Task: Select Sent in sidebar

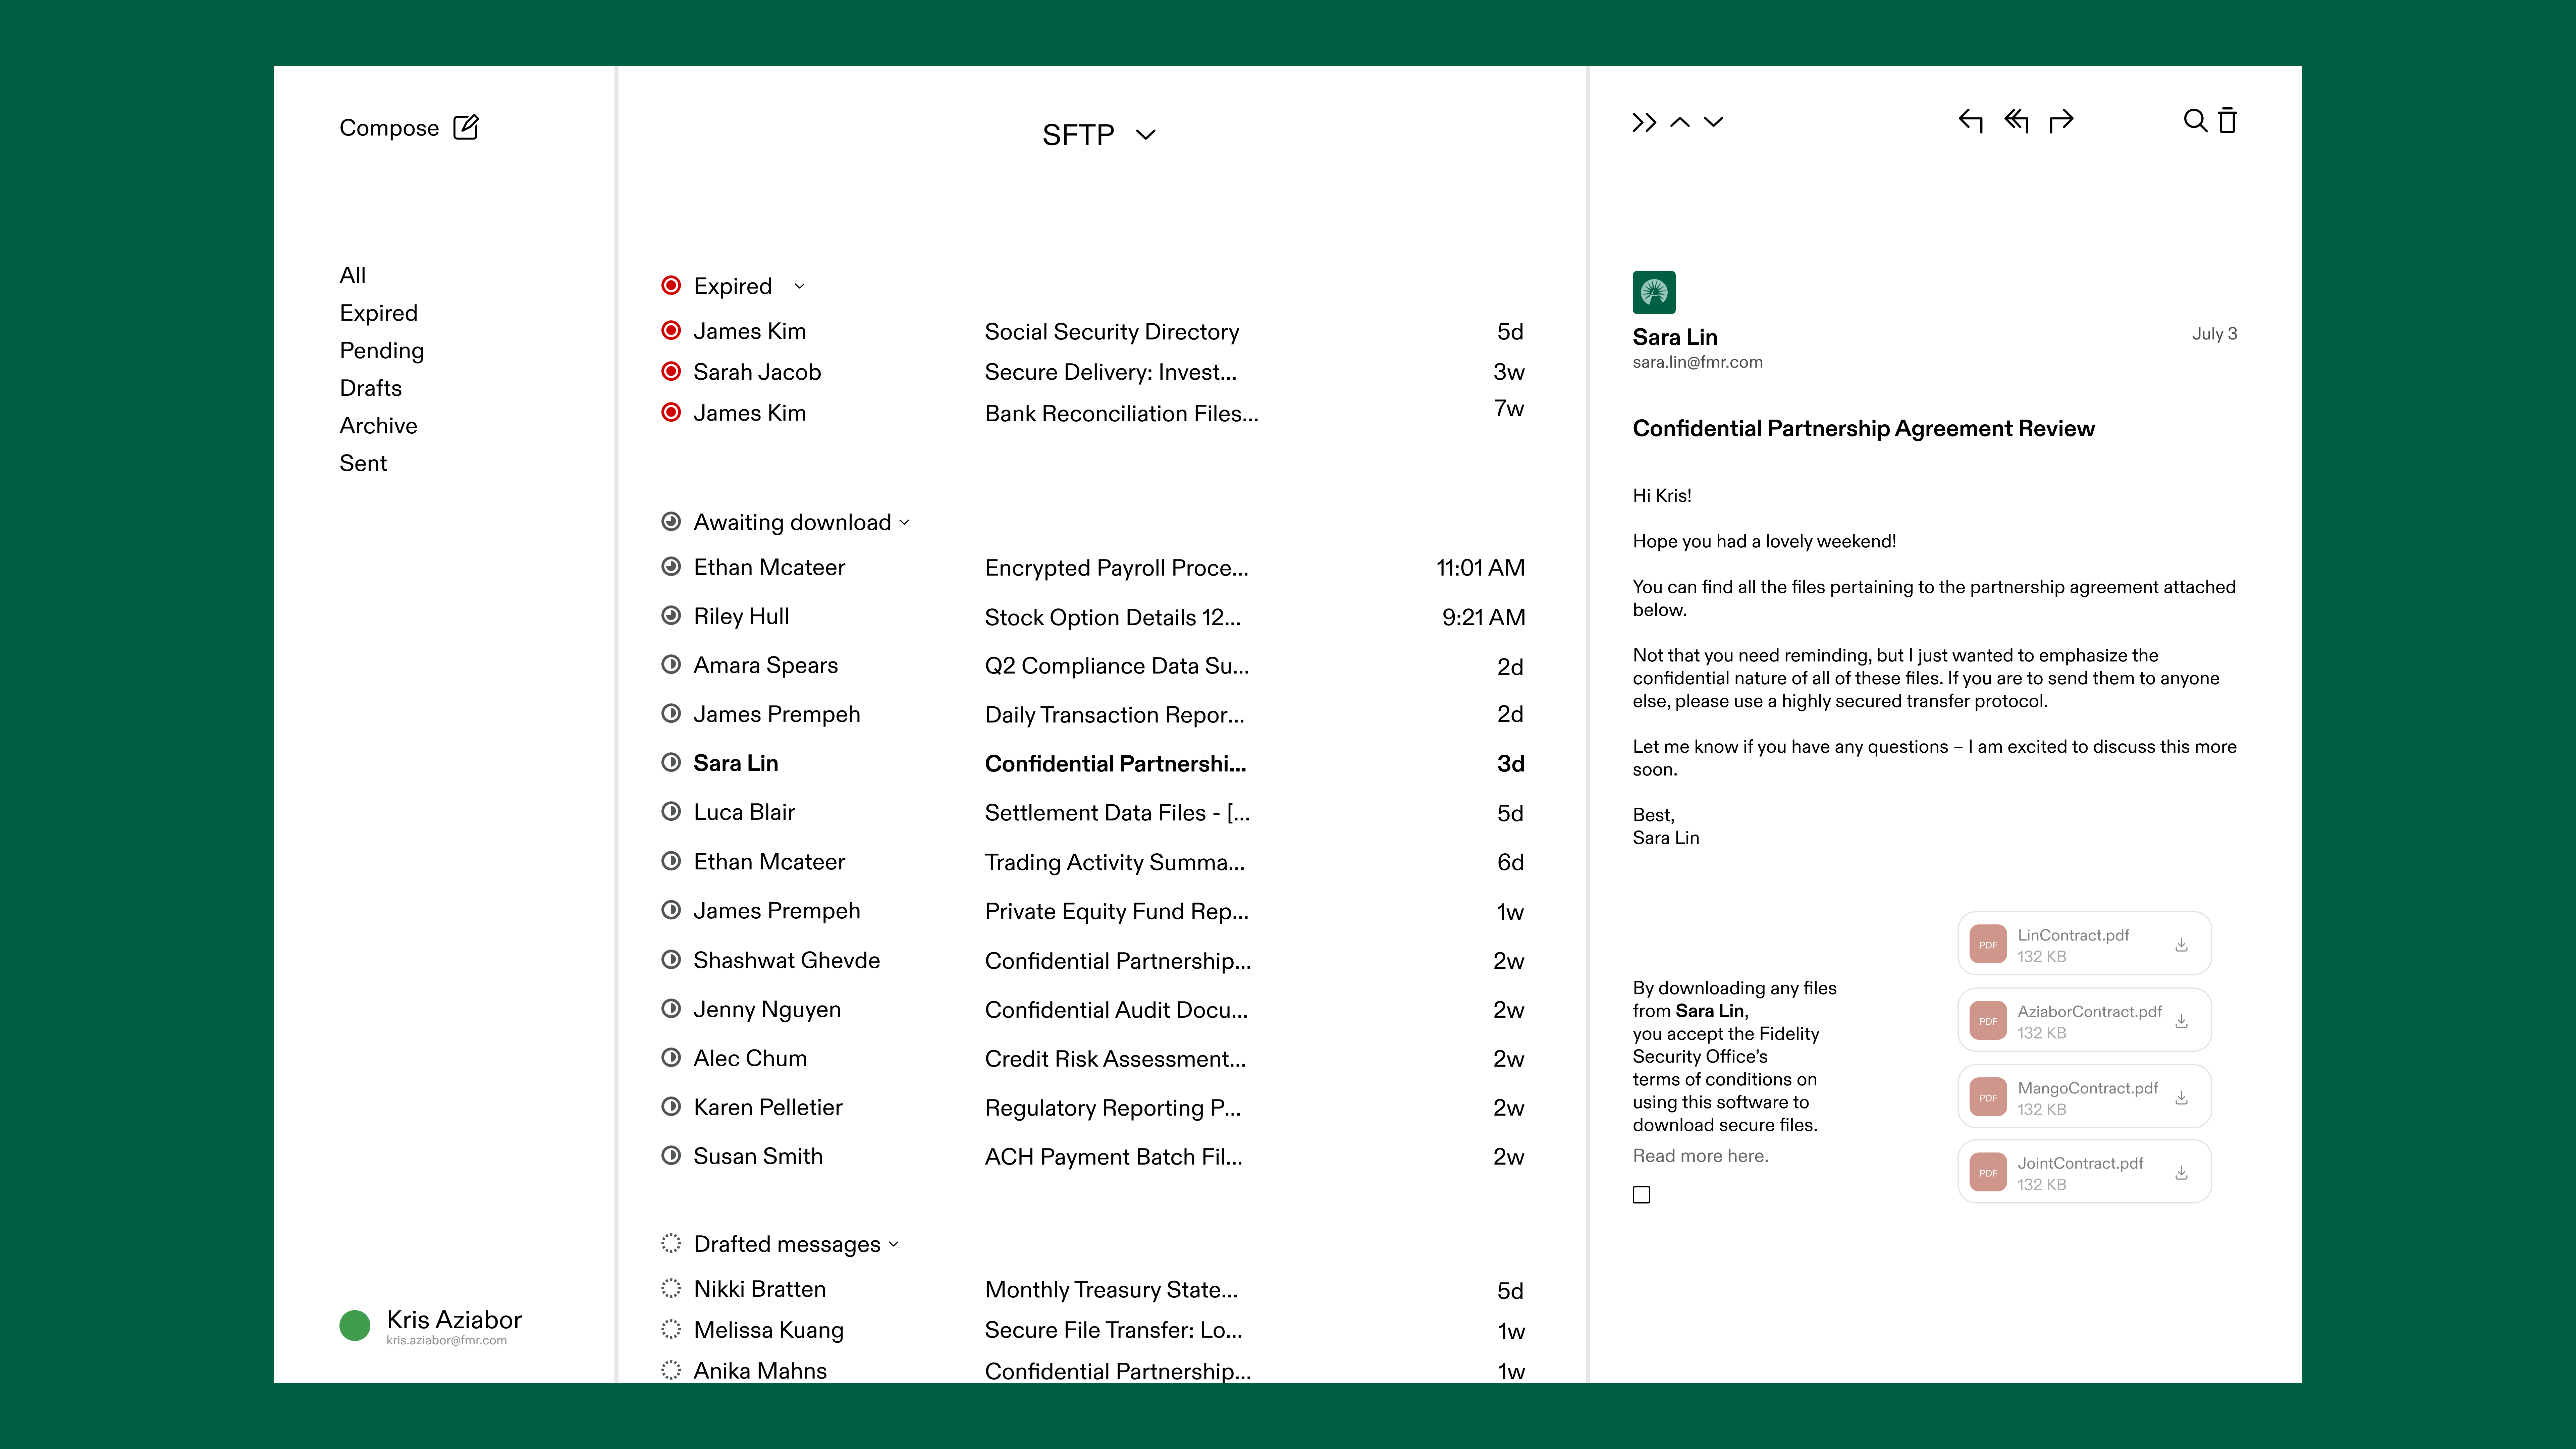Action: pos(363,463)
